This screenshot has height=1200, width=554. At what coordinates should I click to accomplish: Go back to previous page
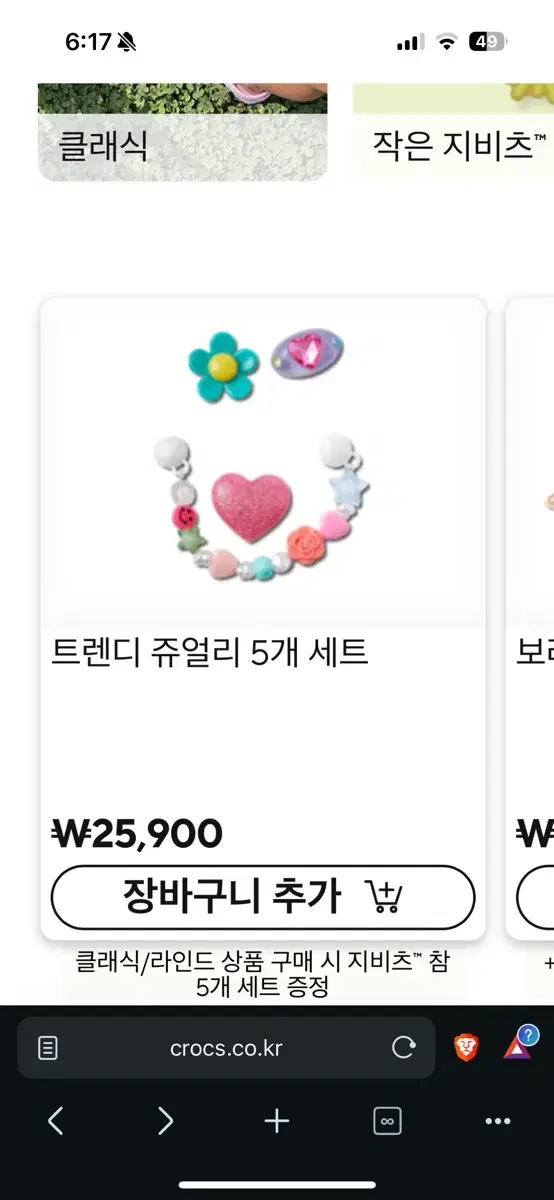(x=56, y=1121)
